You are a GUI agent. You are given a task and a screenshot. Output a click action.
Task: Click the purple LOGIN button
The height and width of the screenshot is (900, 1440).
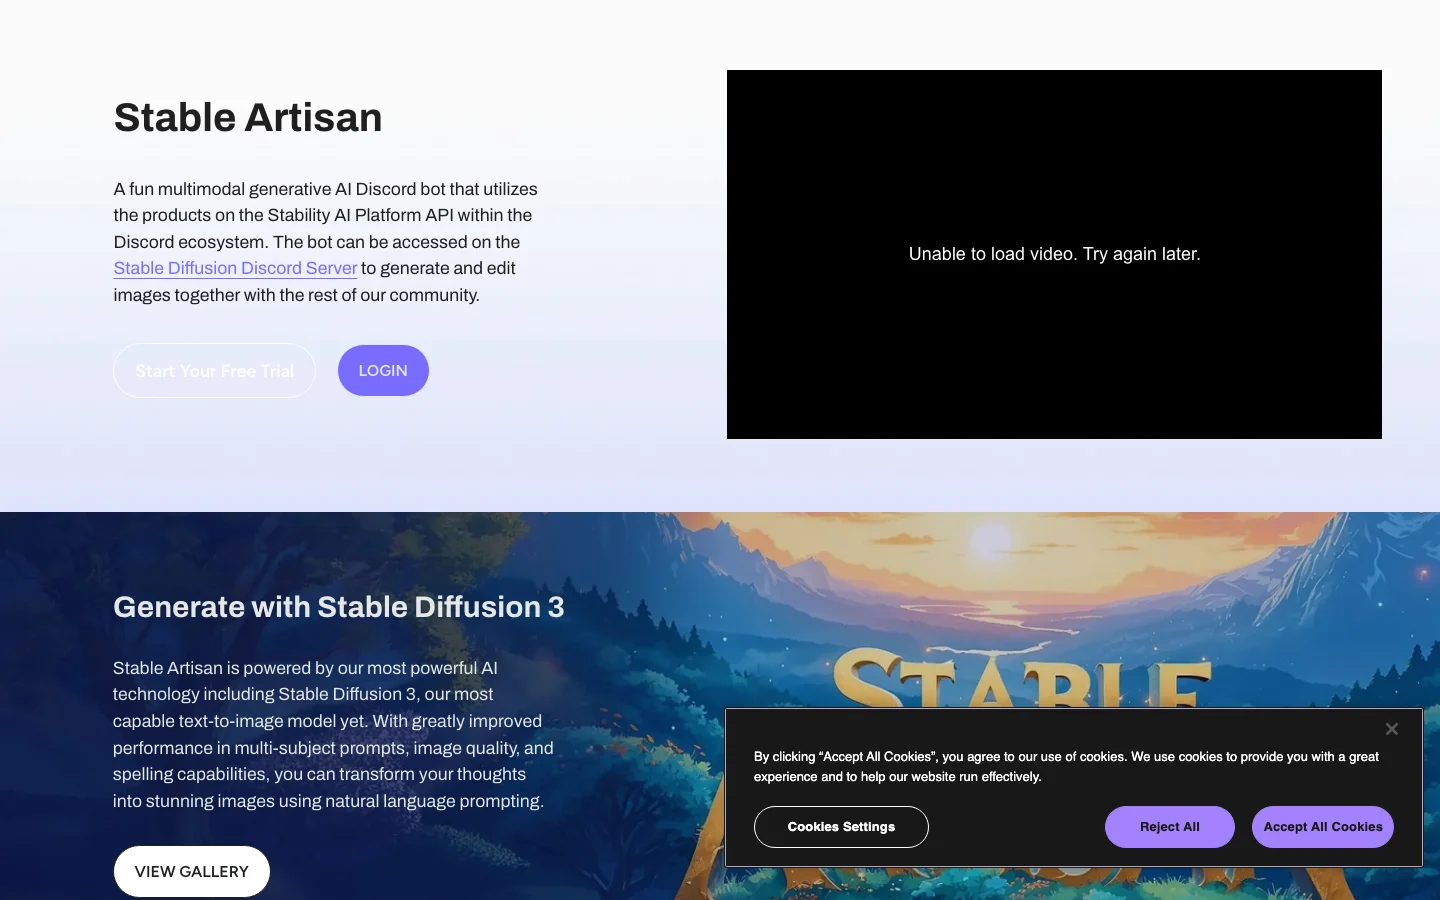(383, 370)
